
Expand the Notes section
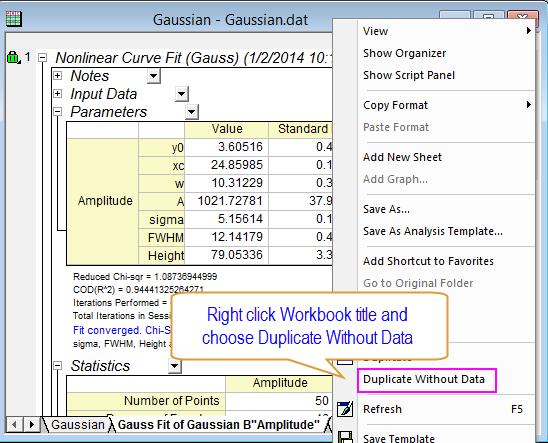tap(58, 76)
